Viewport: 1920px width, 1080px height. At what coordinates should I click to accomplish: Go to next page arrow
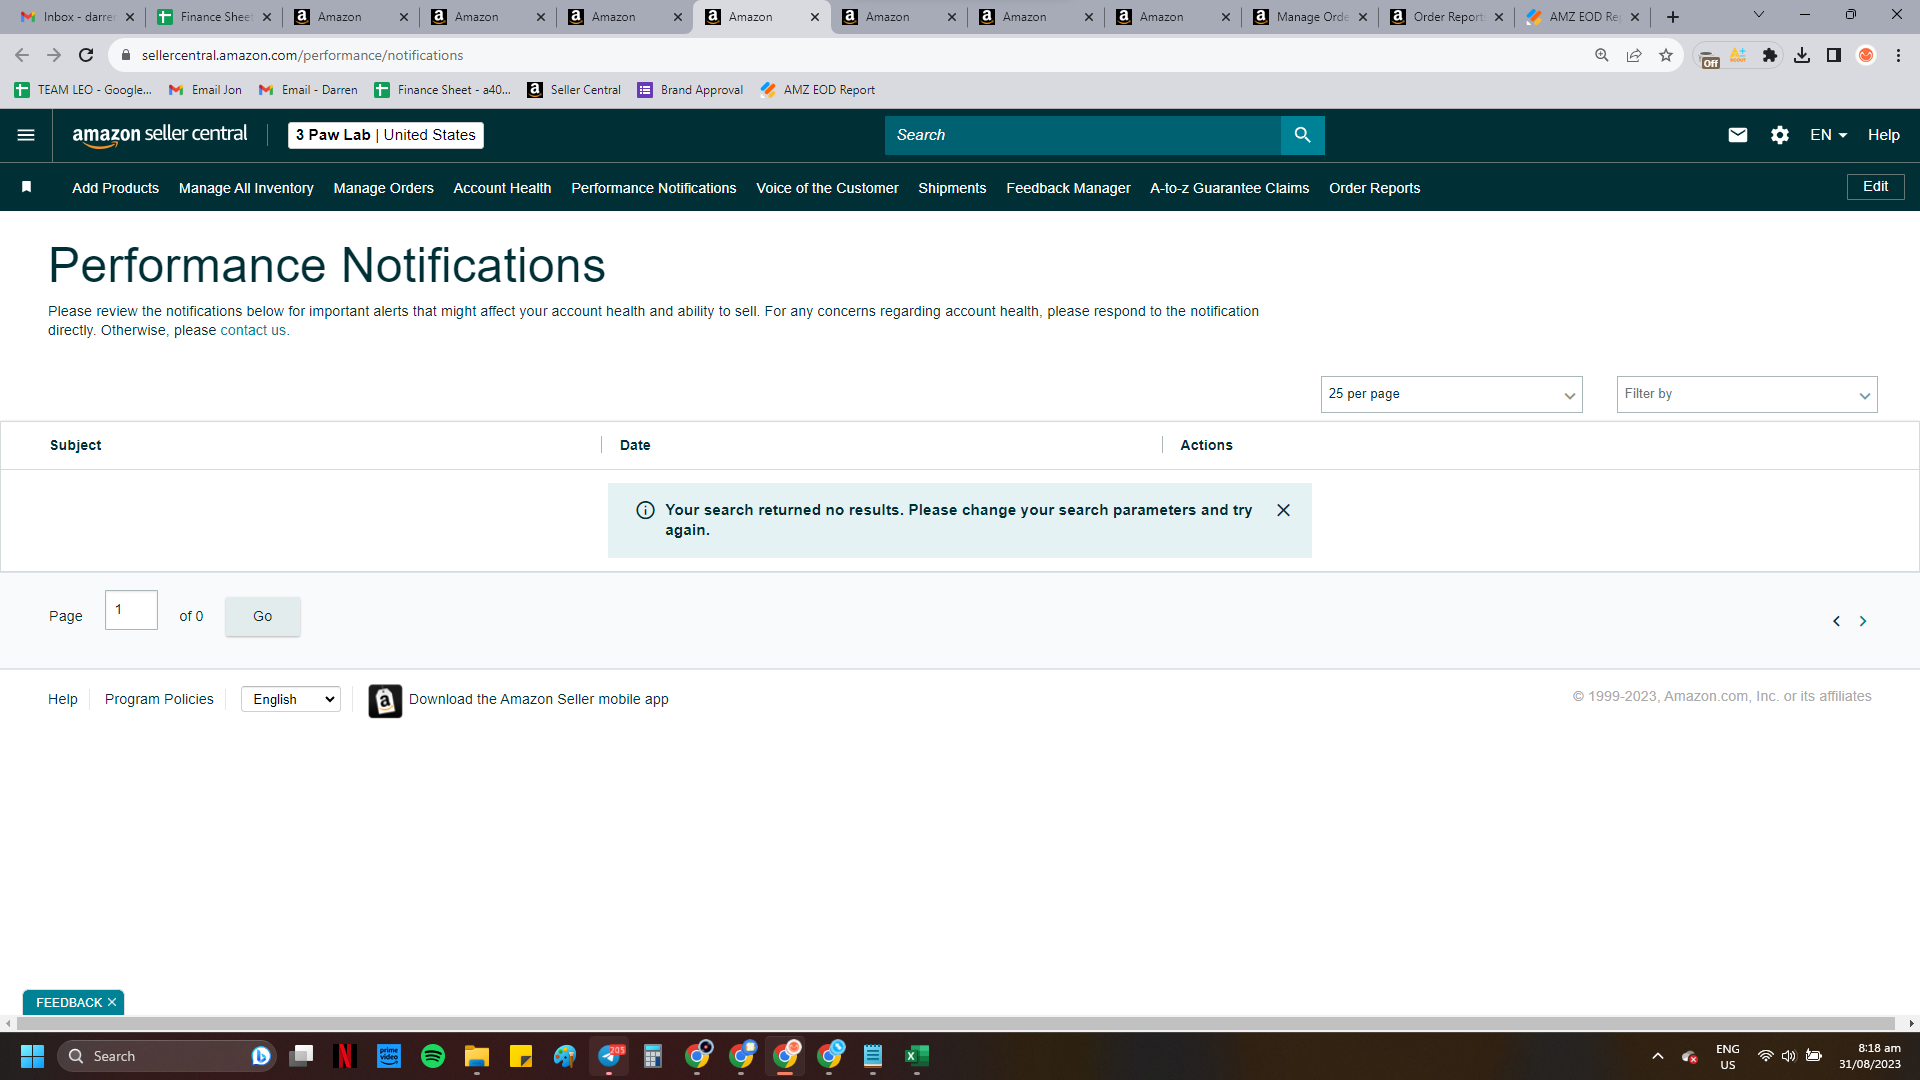pos(1863,621)
